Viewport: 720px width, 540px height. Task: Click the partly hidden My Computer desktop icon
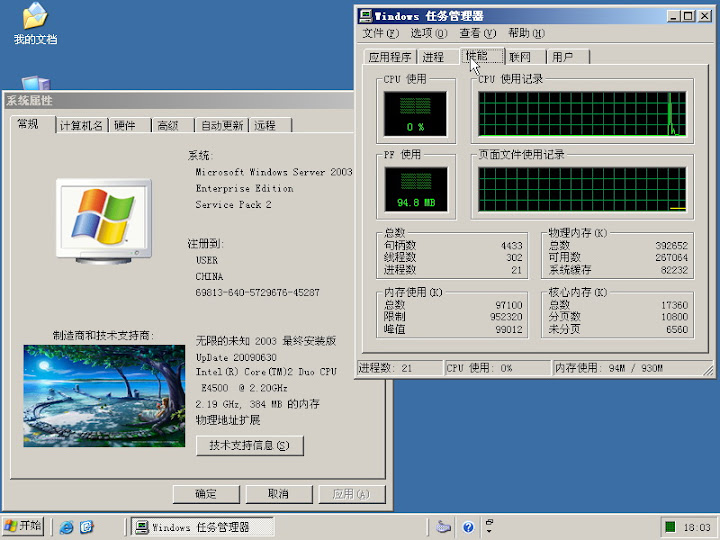[35, 83]
